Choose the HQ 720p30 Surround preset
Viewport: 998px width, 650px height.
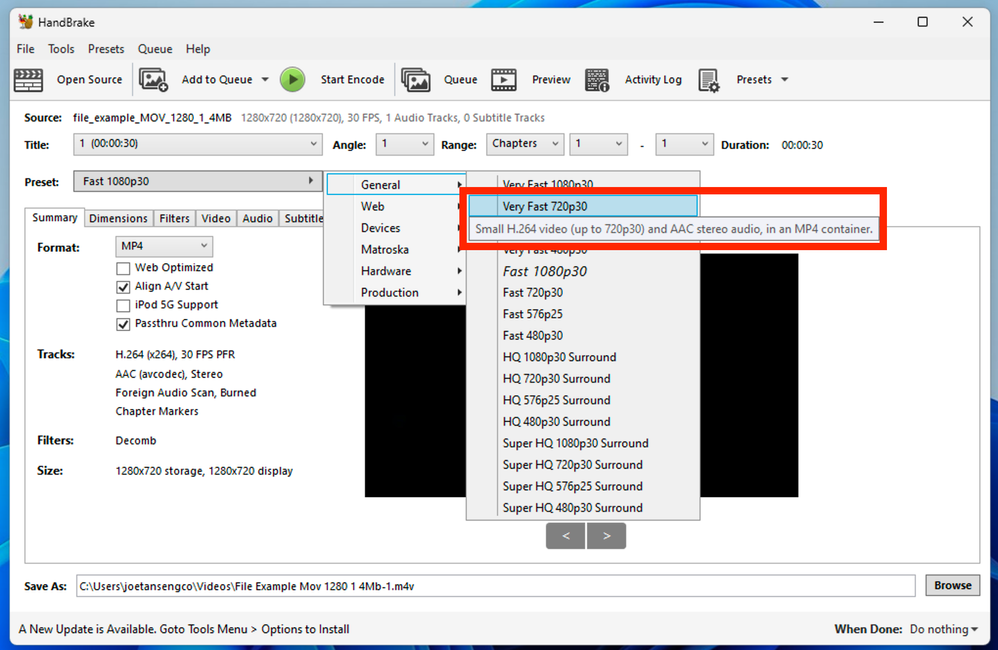(583, 379)
